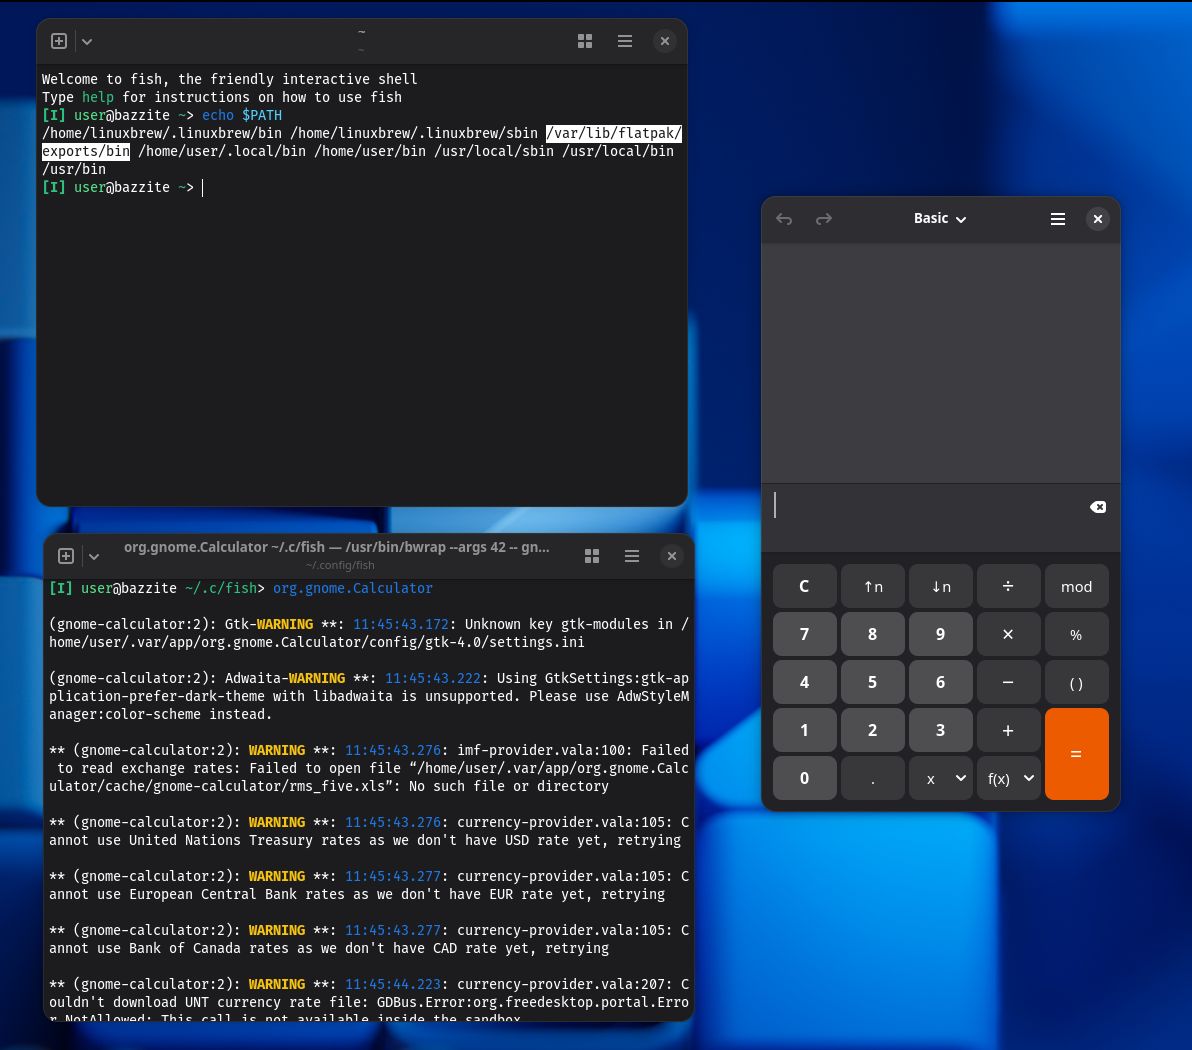Select the subtraction operator in Calculator
The image size is (1192, 1050).
(x=1008, y=682)
